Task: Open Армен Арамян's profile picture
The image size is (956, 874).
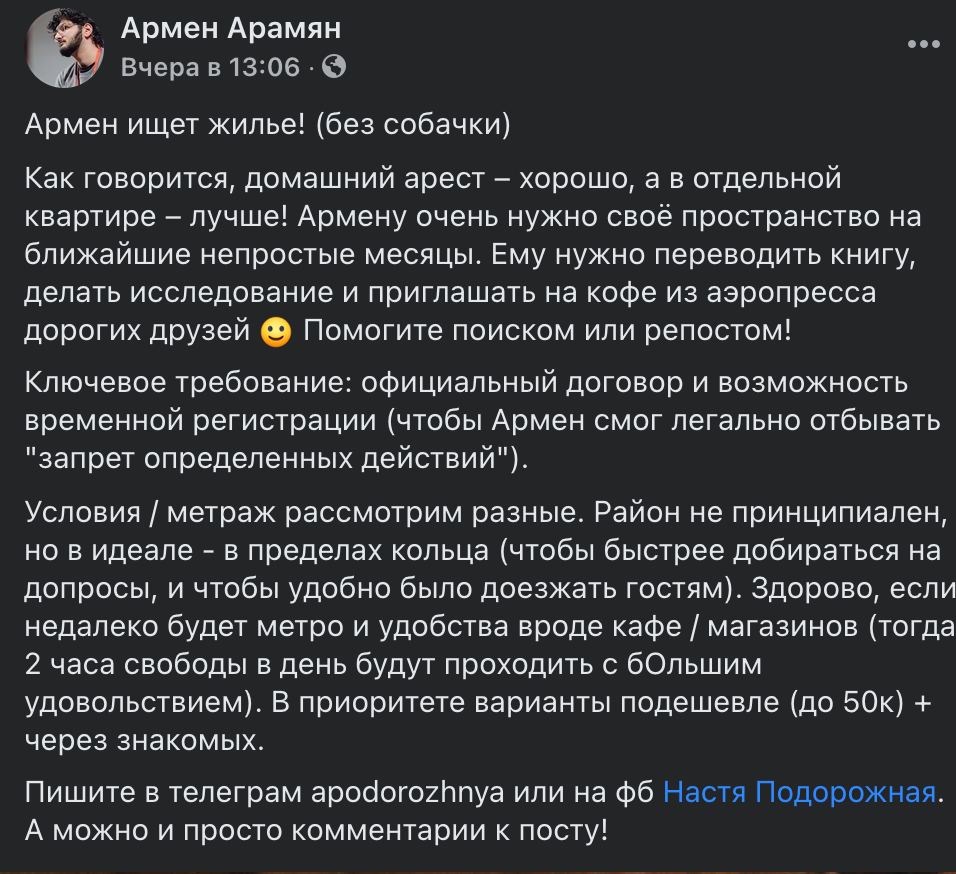Action: 64,48
